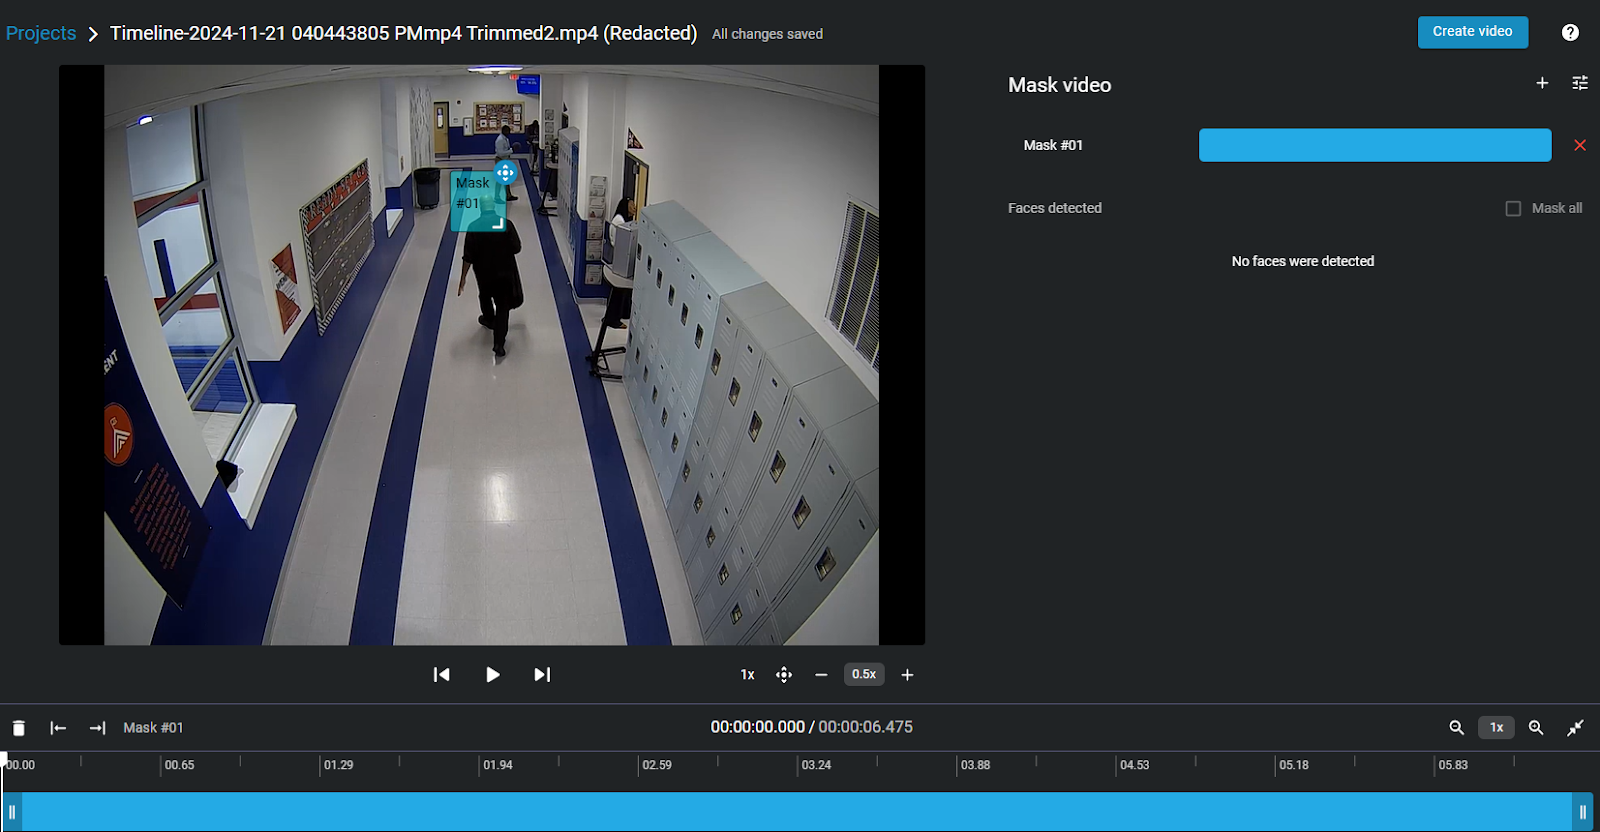Click the Mask #01 bar in mask list
The image size is (1600, 832).
[1374, 145]
